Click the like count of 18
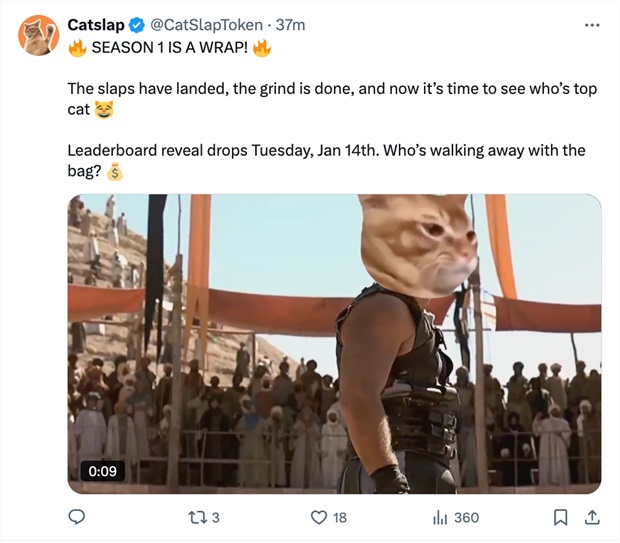The height and width of the screenshot is (543, 620). click(x=340, y=518)
